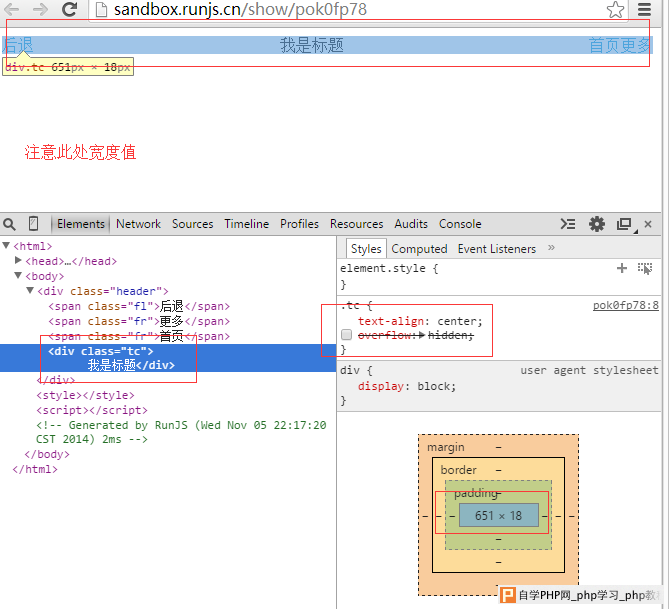Open the Timeline tab
This screenshot has height=609, width=669.
[247, 224]
